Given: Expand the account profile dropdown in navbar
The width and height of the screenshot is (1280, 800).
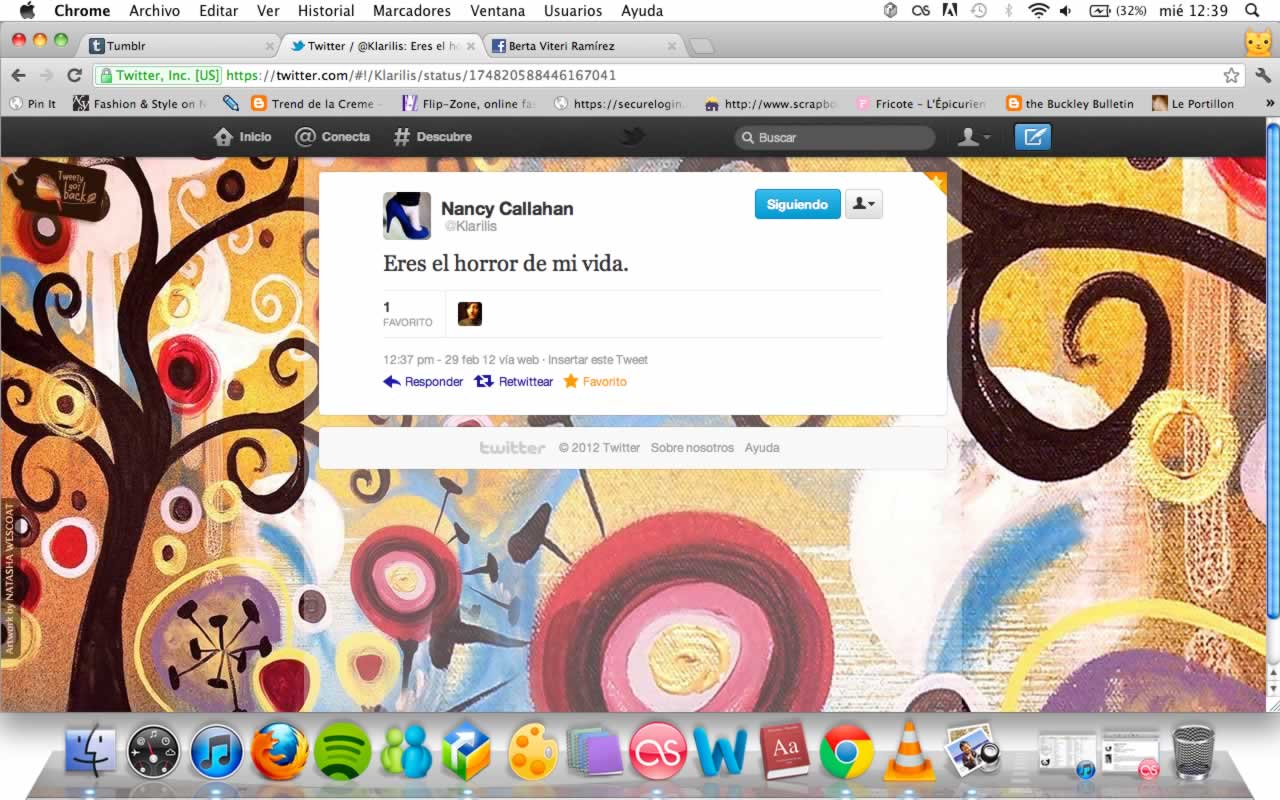Looking at the screenshot, I should coord(973,137).
